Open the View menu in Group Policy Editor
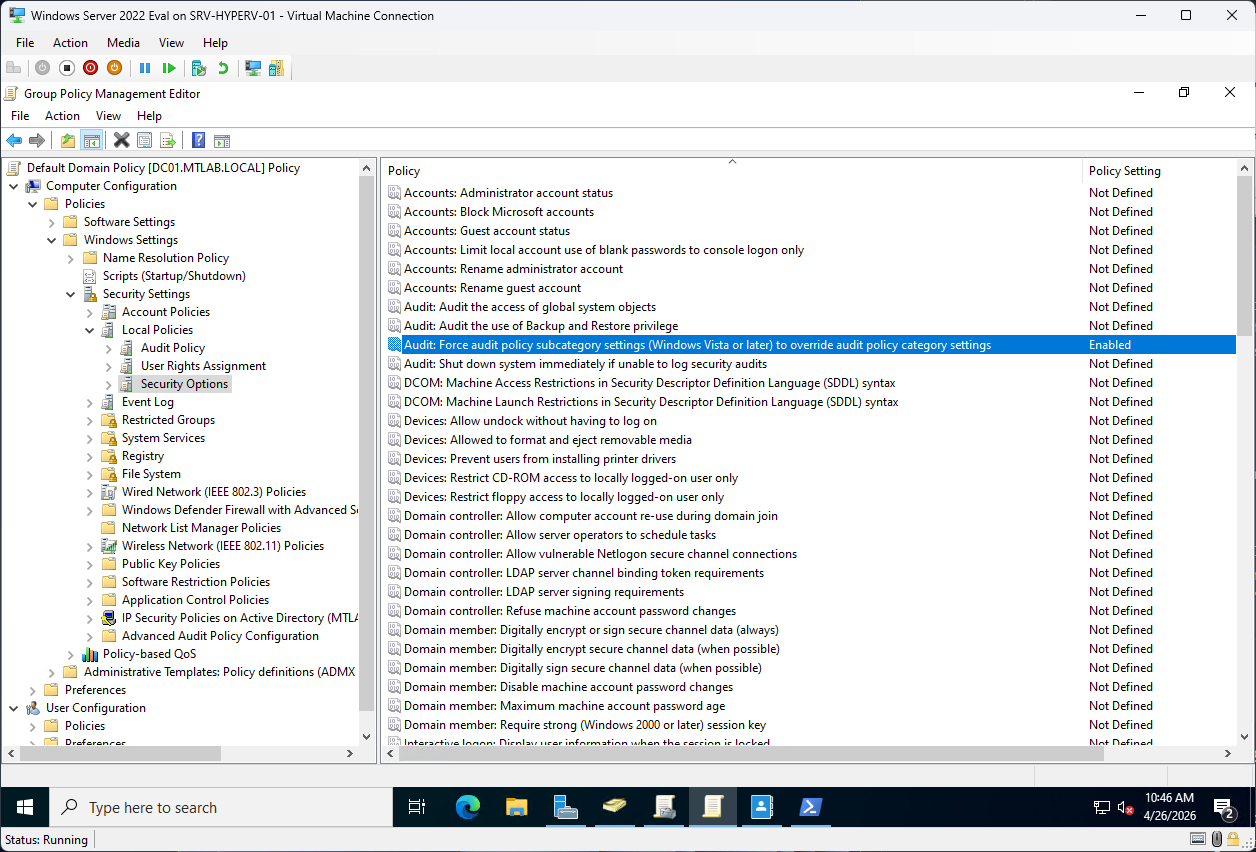Viewport: 1256px width, 852px height. 108,116
